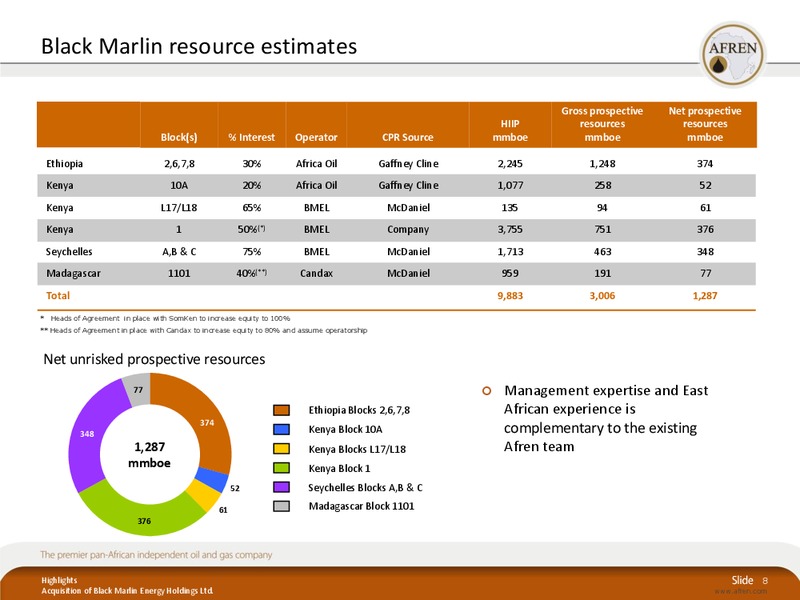Screen dimensions: 800x600
Task: Click HIIP value 1,077
Action: (510, 186)
